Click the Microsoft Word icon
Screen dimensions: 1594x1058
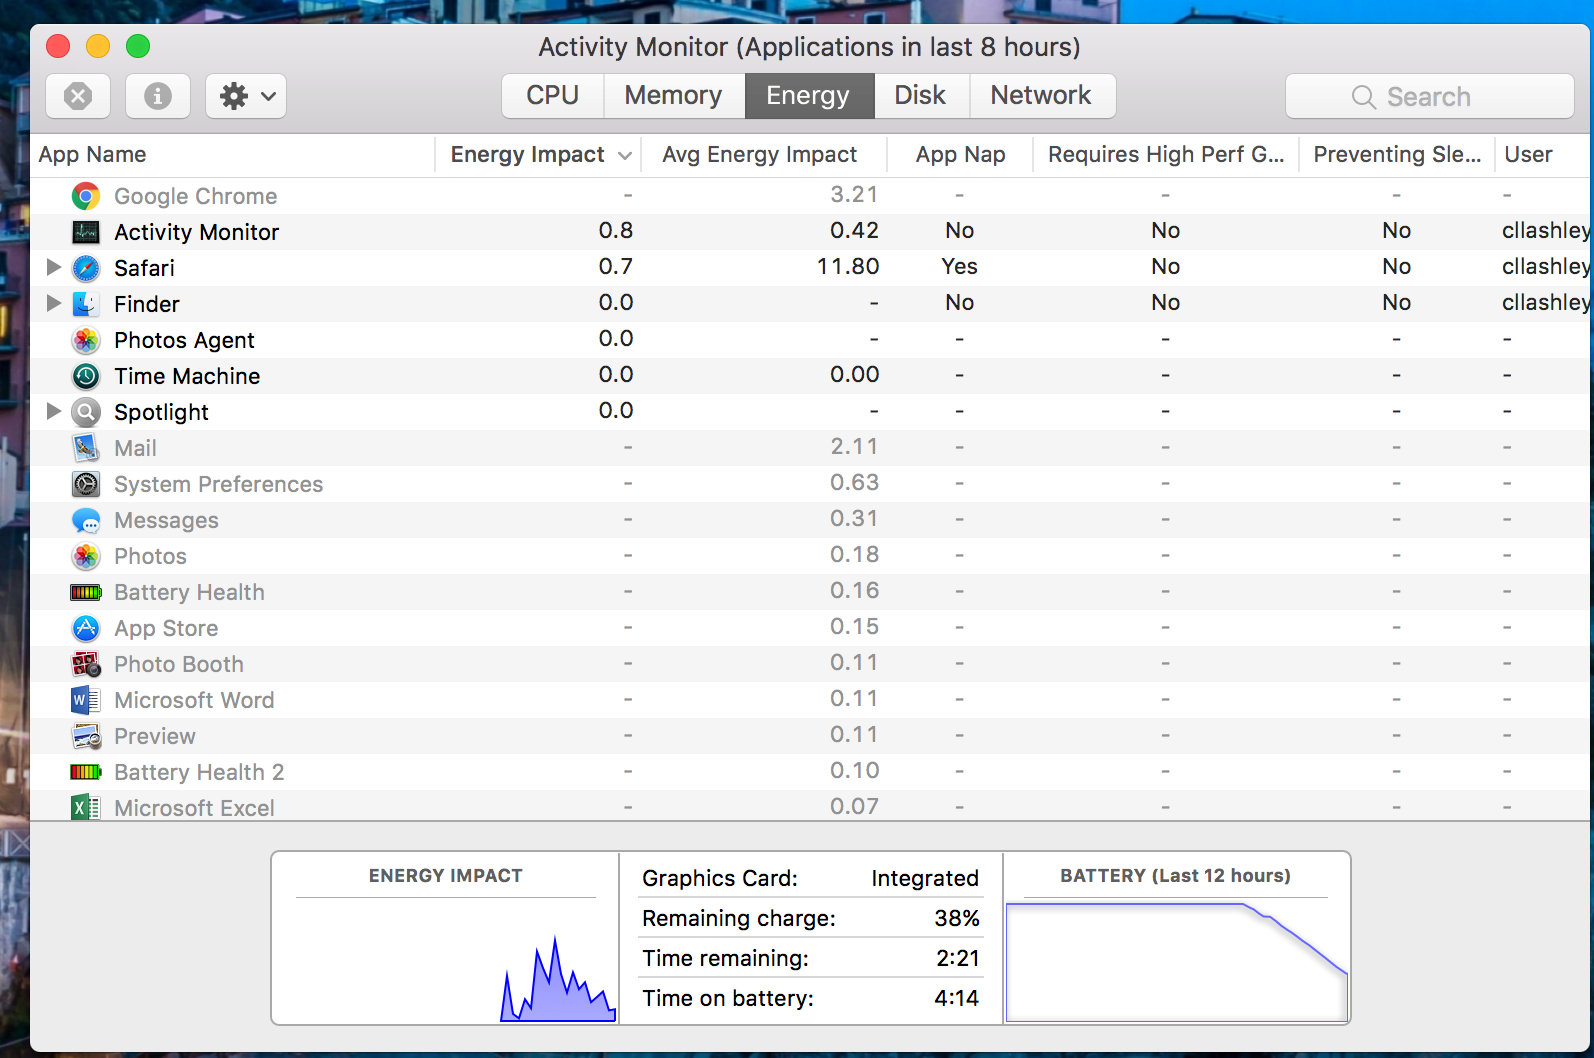(x=86, y=700)
